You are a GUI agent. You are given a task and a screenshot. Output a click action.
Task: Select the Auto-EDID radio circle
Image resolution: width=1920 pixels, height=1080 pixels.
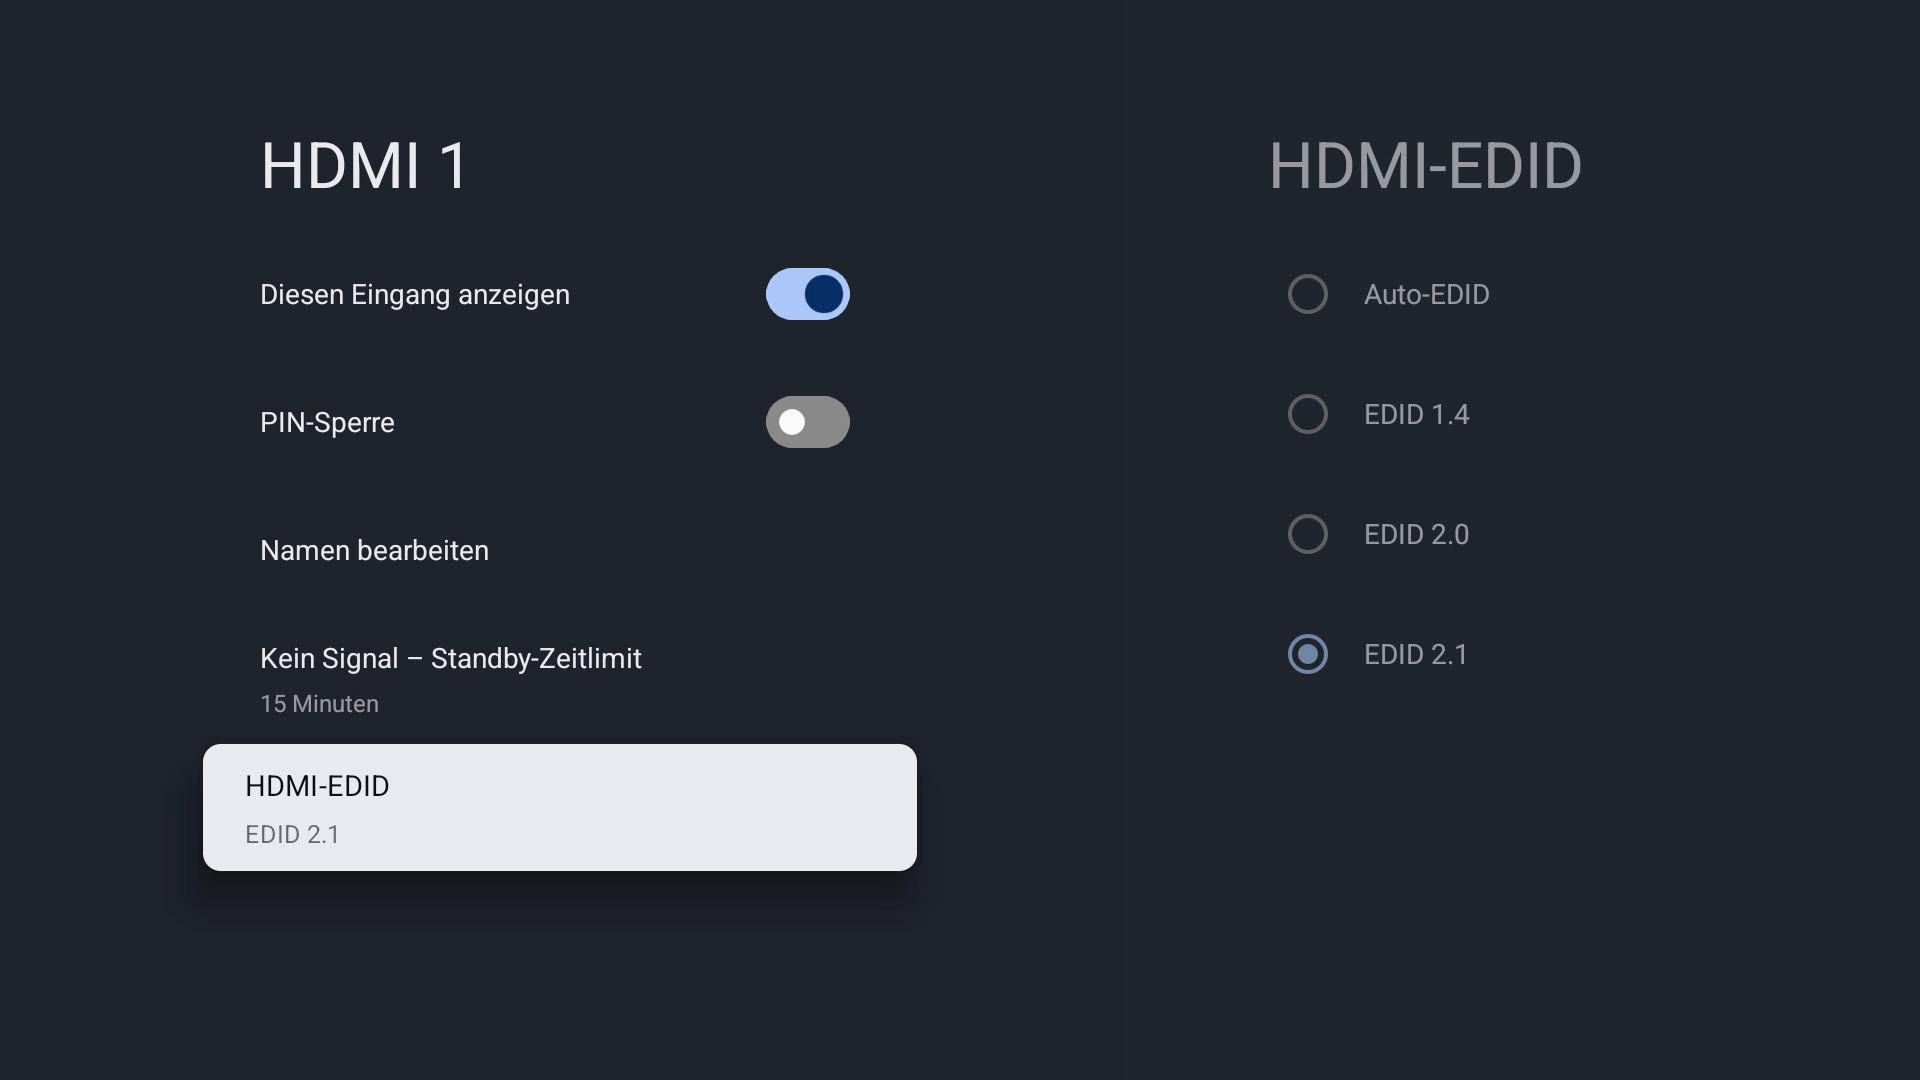[x=1307, y=294]
